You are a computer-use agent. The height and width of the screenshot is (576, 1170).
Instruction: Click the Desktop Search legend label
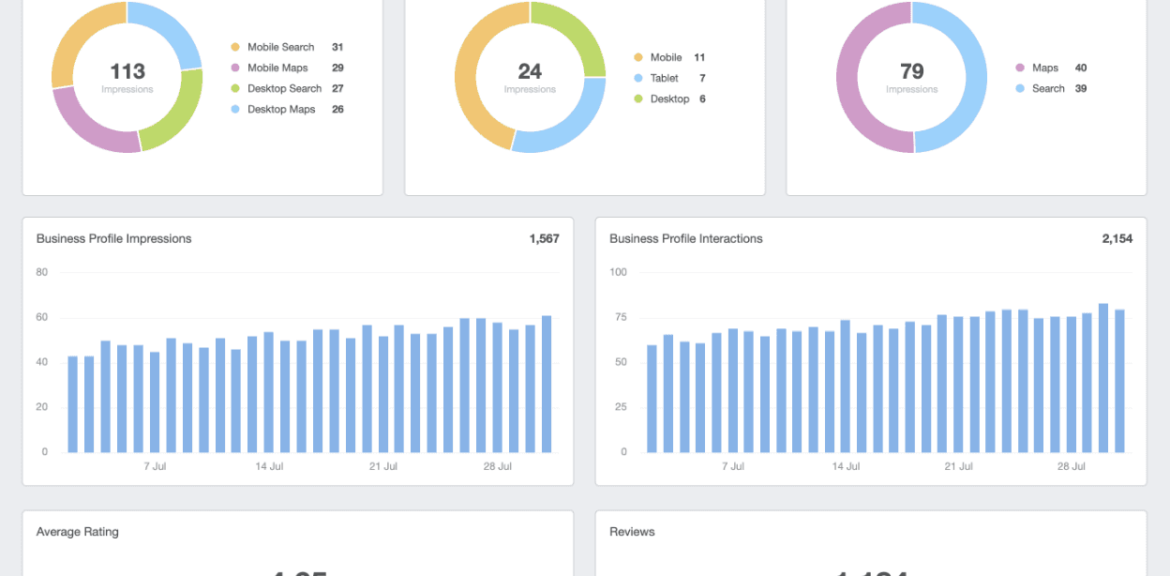coord(284,89)
